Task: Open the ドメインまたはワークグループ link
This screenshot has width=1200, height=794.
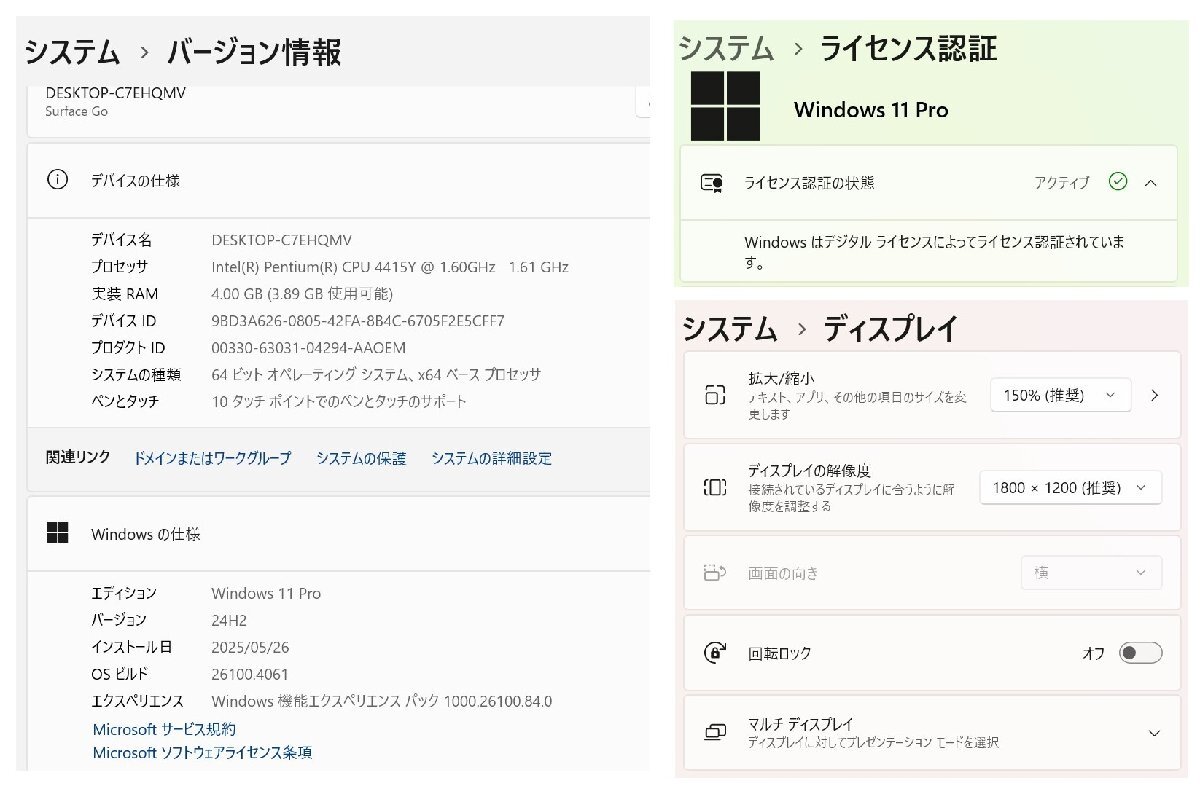Action: [x=212, y=458]
